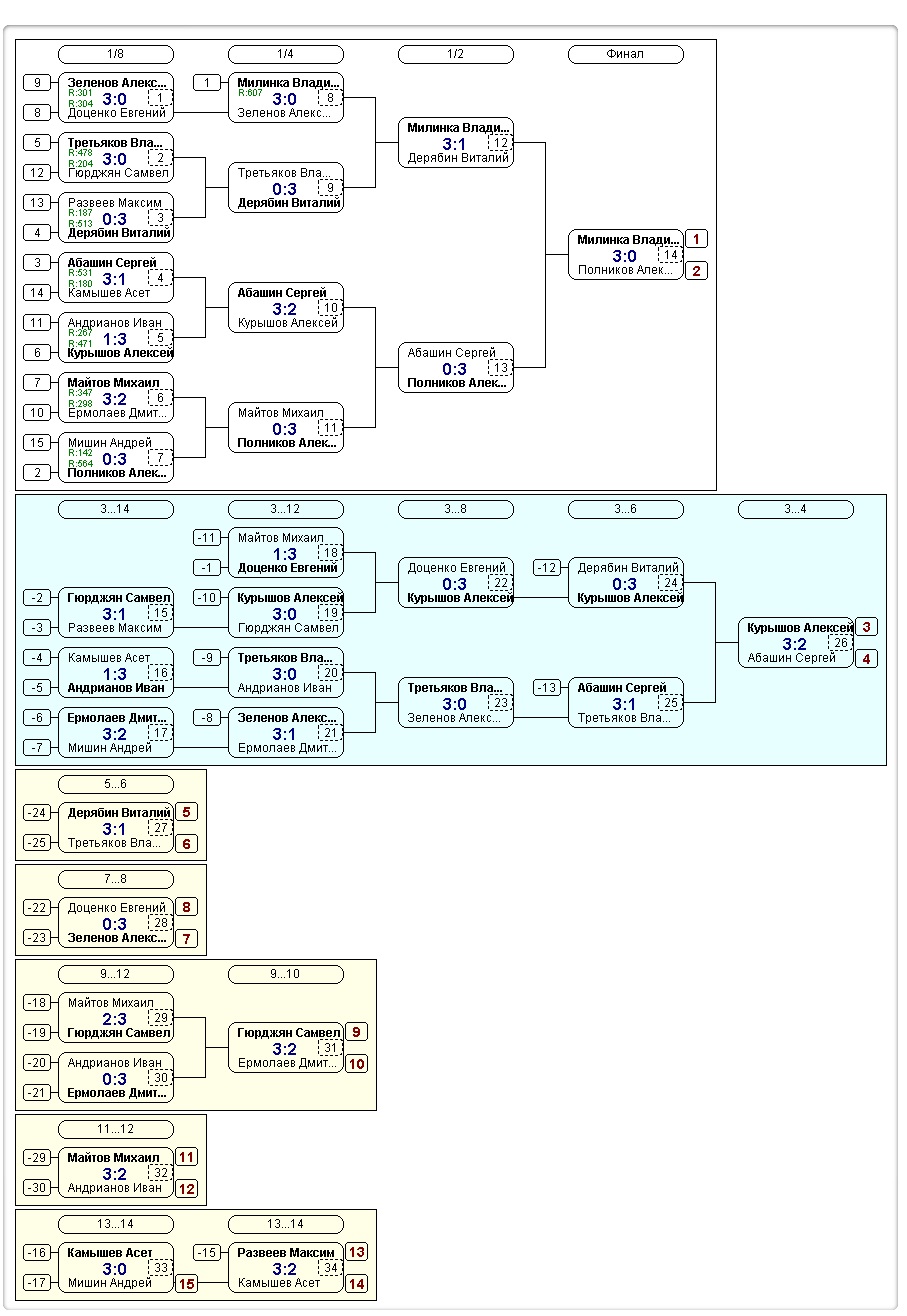Select the "9...10" bracket header
Image resolution: width=907 pixels, height=1316 pixels.
click(x=286, y=974)
